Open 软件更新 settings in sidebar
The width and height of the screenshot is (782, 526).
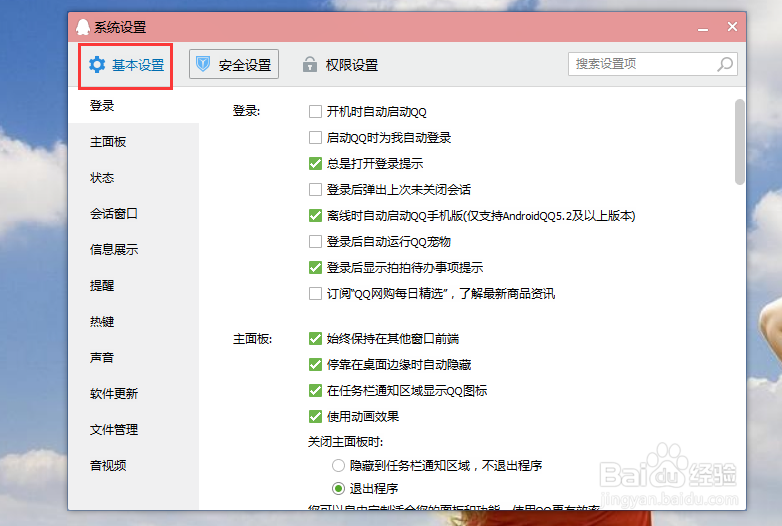pyautogui.click(x=133, y=393)
